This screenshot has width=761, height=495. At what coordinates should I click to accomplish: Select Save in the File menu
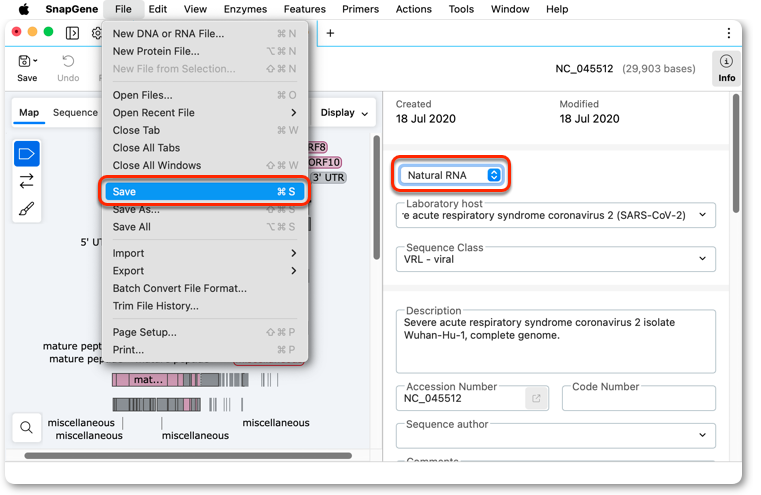point(204,191)
